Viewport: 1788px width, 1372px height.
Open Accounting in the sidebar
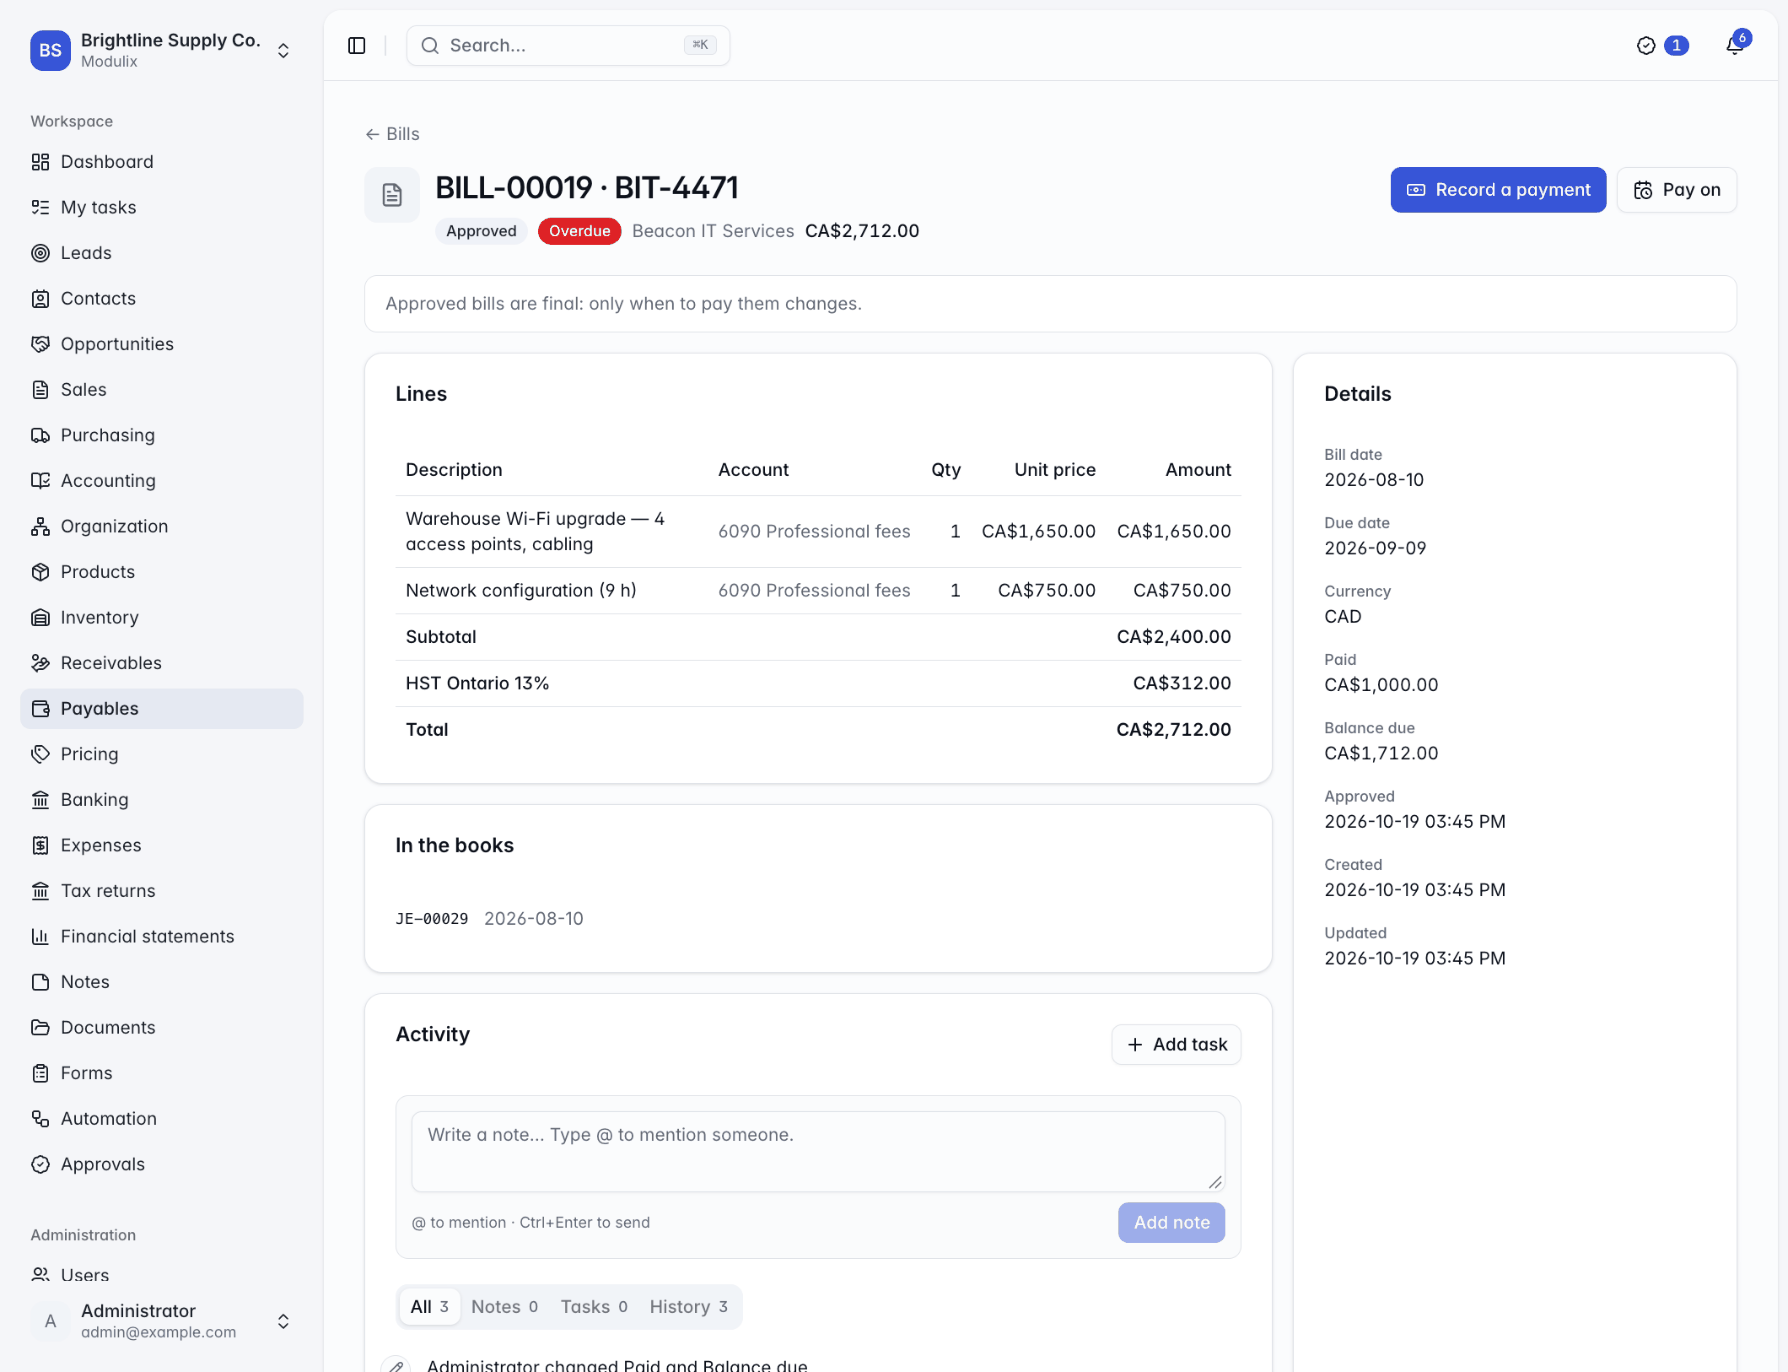click(161, 481)
